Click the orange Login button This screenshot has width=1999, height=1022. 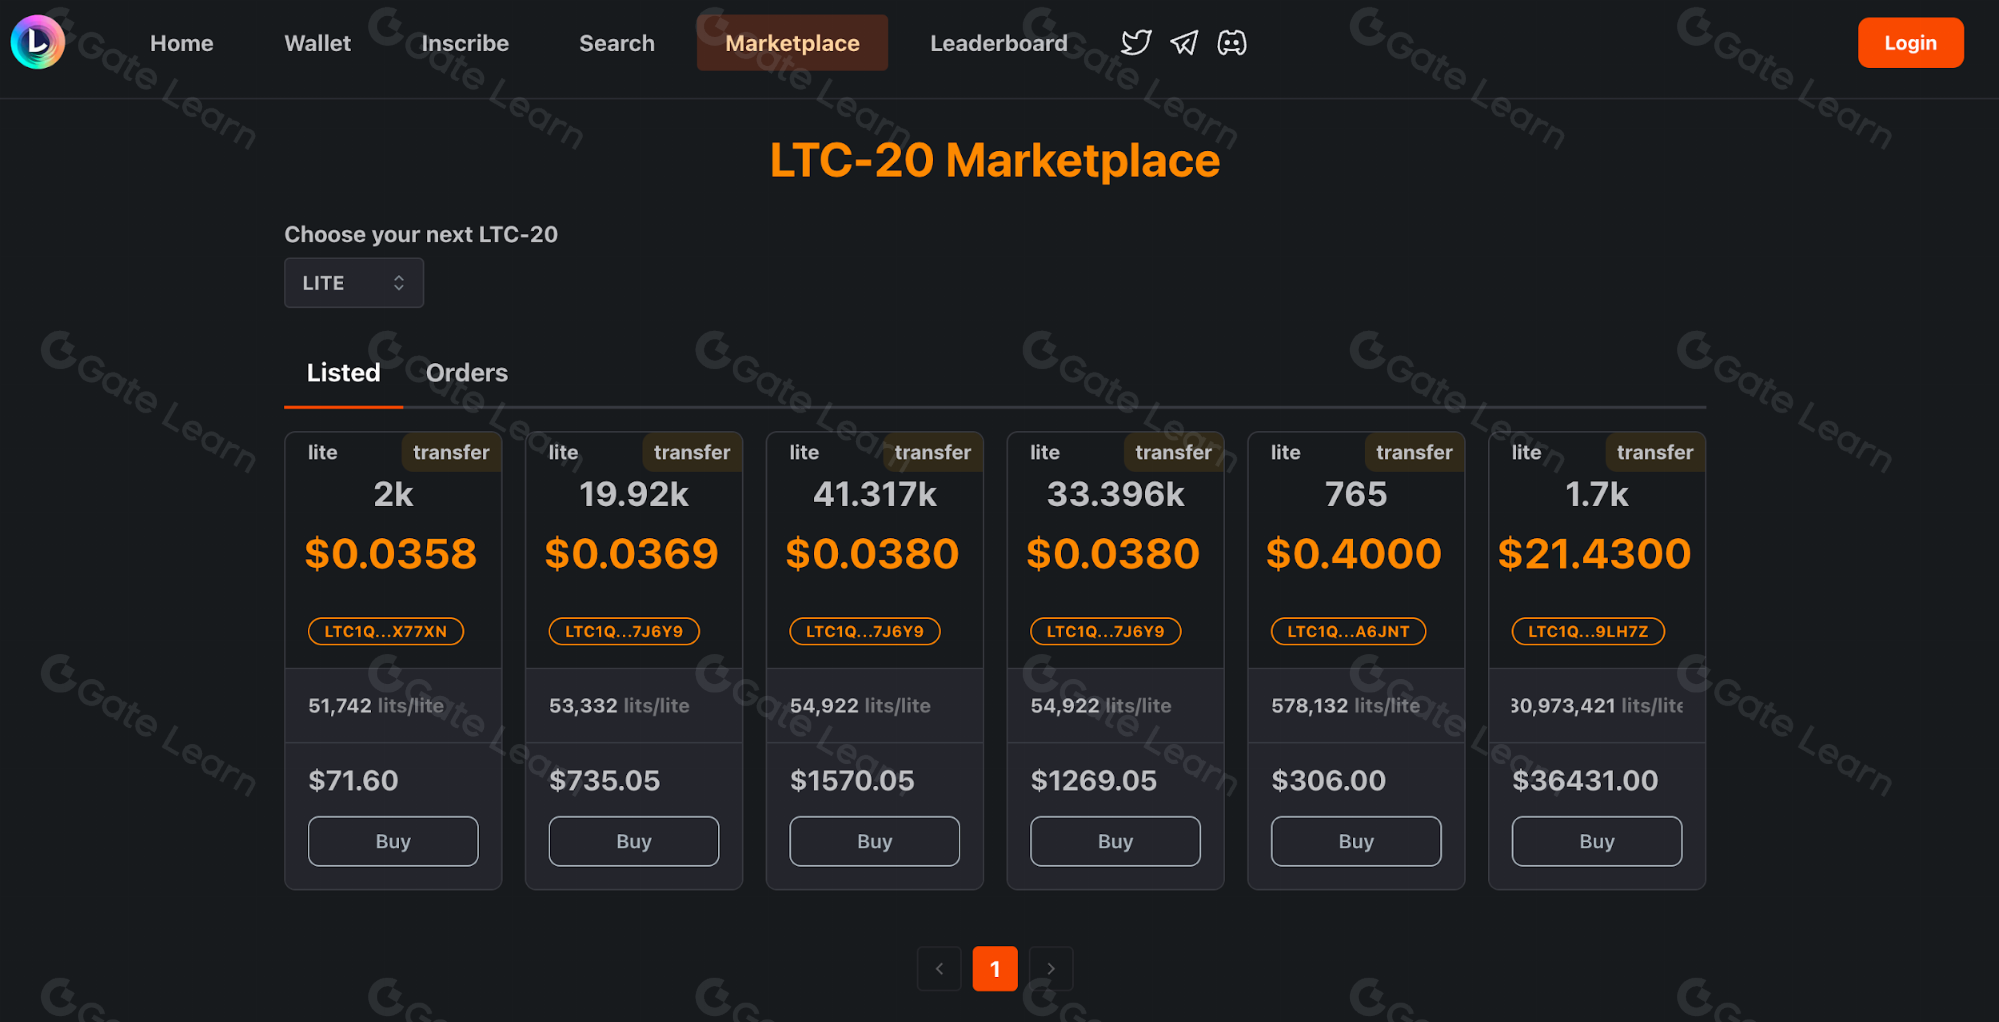pos(1910,43)
